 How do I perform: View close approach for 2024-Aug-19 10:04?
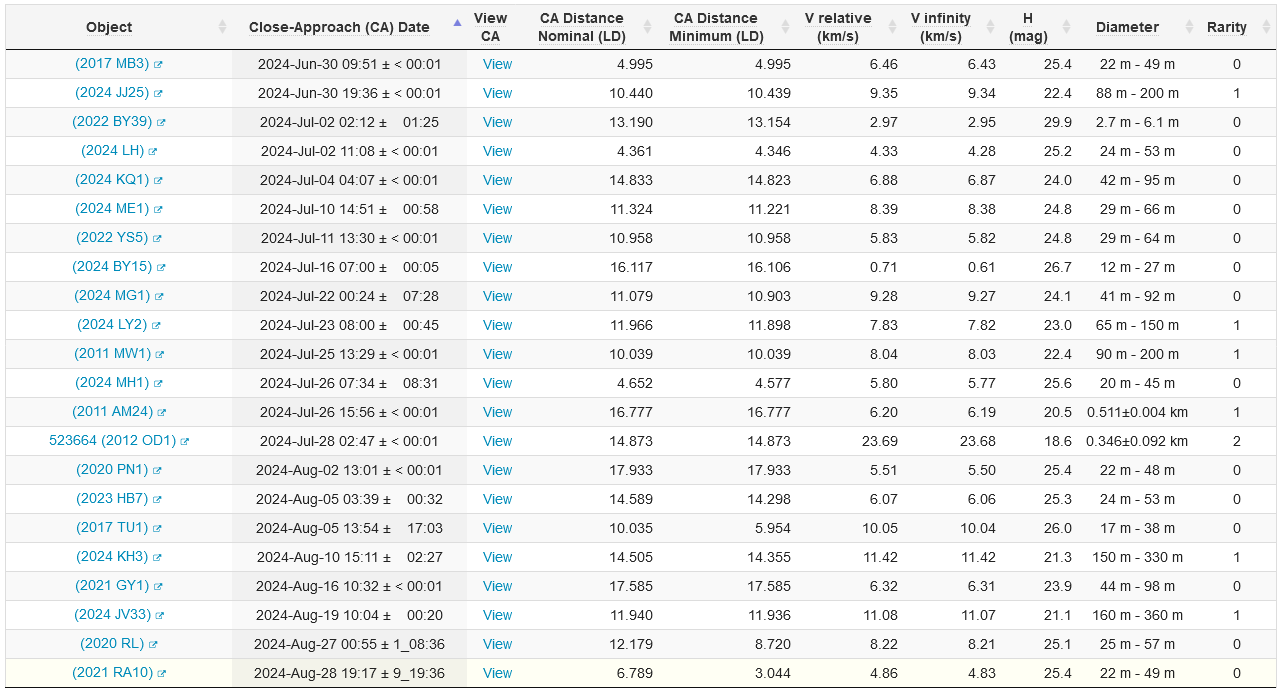[497, 615]
